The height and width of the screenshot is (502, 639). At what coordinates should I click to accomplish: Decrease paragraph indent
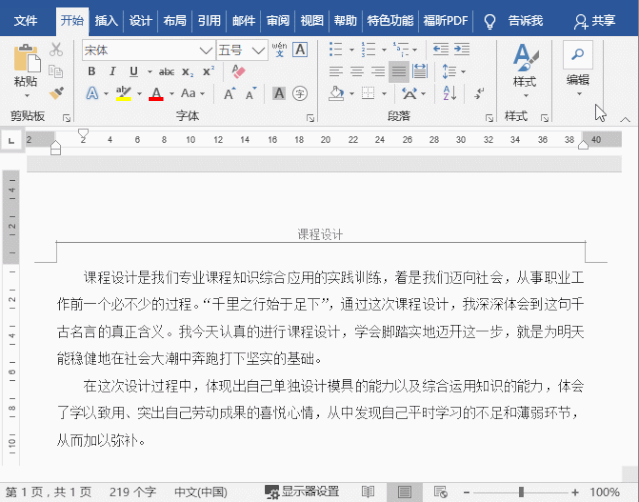coord(441,50)
